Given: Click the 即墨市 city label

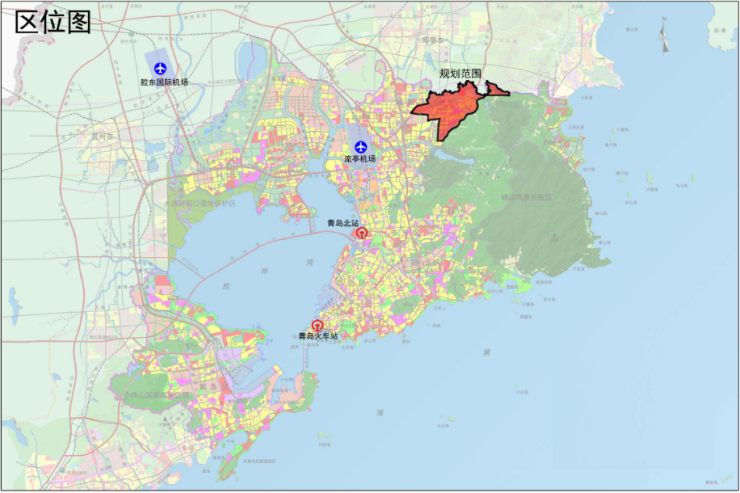Looking at the screenshot, I should pos(433,41).
